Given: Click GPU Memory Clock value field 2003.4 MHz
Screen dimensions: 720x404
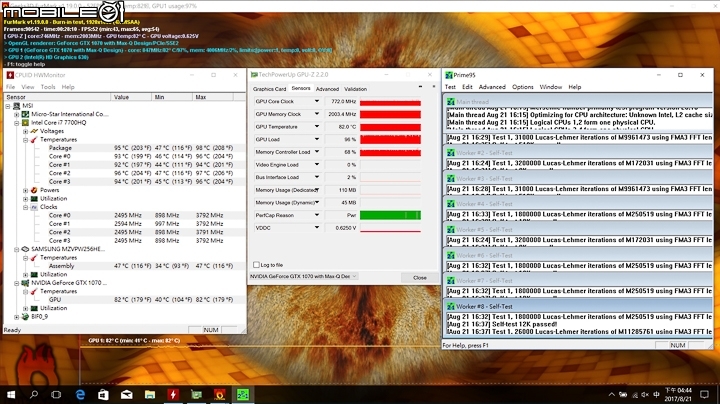Looking at the screenshot, I should 341,114.
